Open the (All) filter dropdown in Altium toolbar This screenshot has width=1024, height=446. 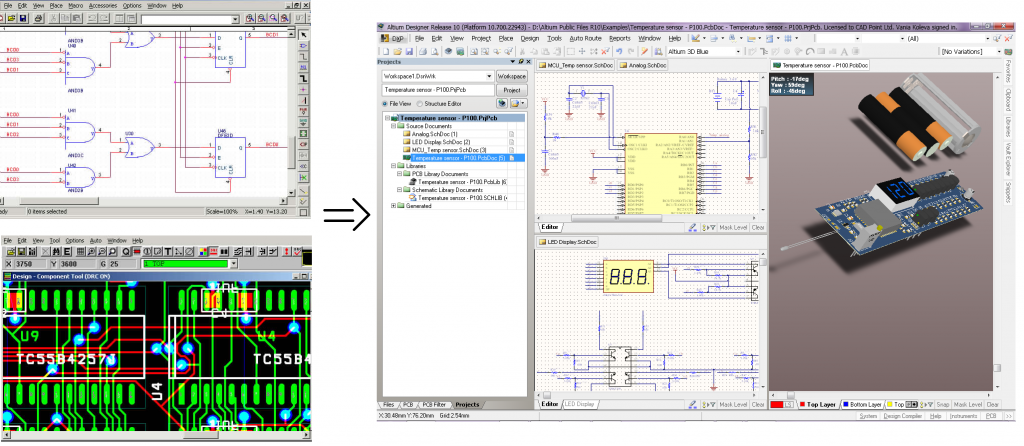tap(987, 39)
